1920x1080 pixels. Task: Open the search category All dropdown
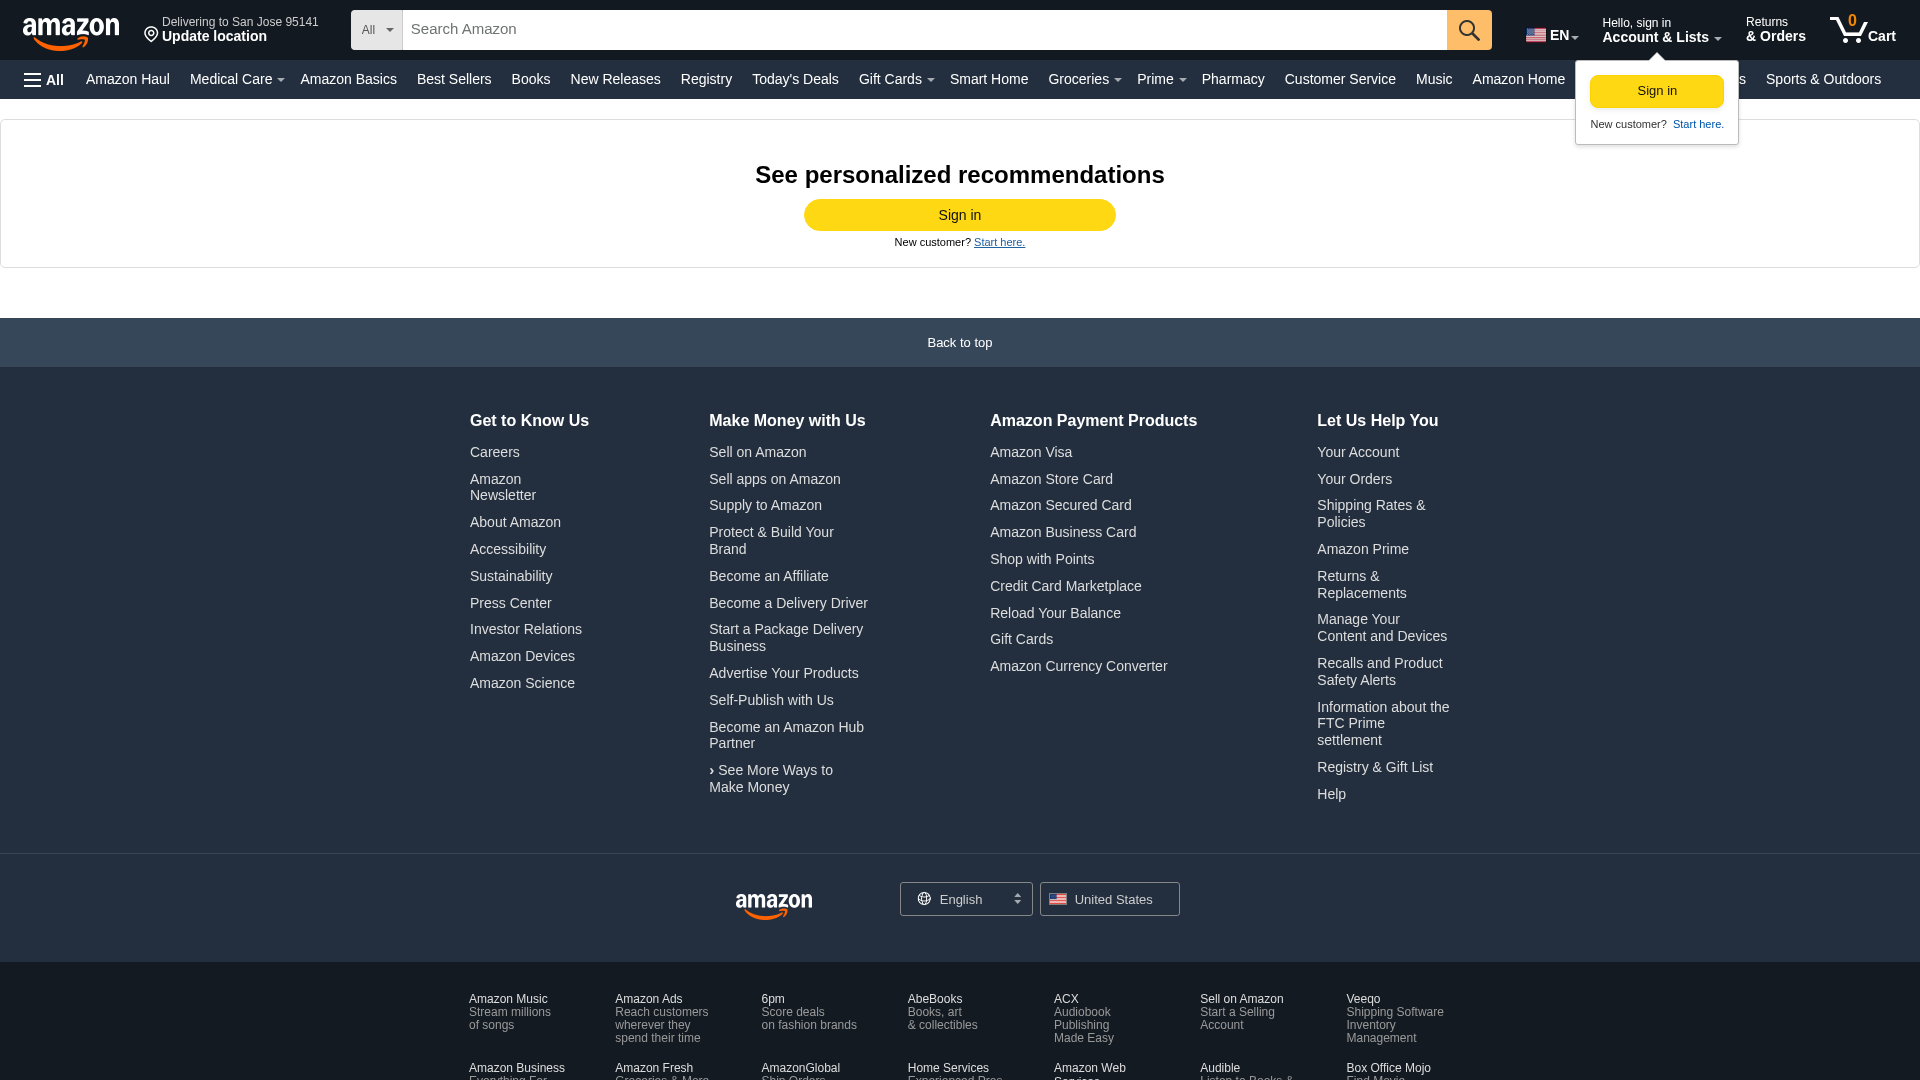click(377, 30)
